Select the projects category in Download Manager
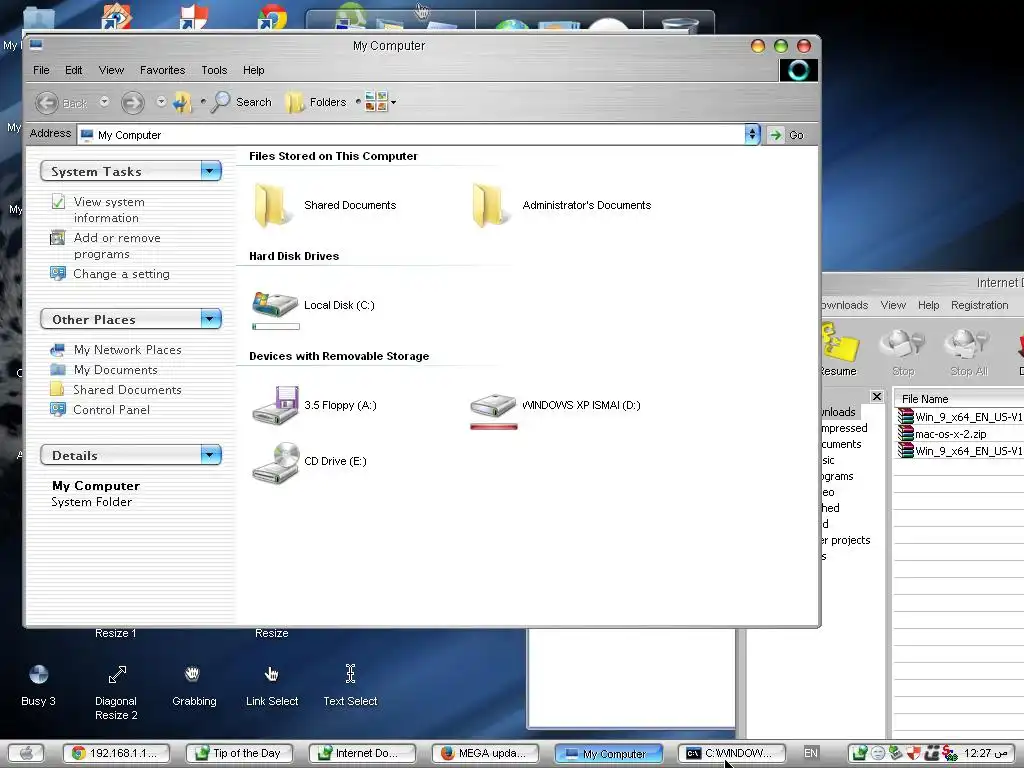Image resolution: width=1024 pixels, height=768 pixels. tap(846, 540)
